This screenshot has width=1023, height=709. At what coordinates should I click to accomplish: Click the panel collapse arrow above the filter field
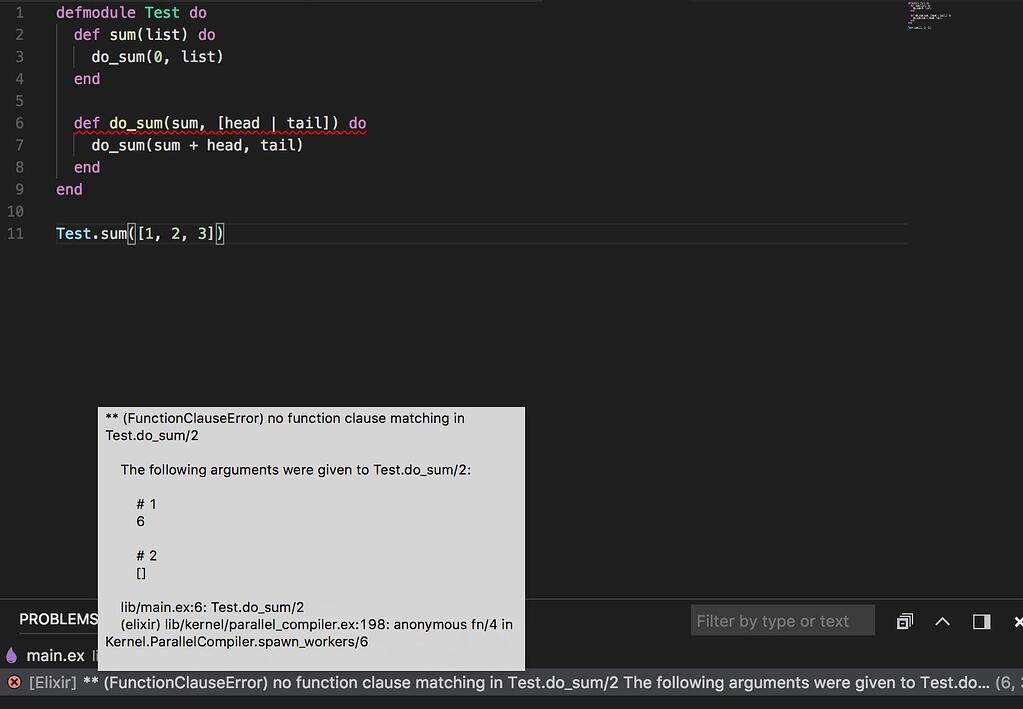(942, 620)
